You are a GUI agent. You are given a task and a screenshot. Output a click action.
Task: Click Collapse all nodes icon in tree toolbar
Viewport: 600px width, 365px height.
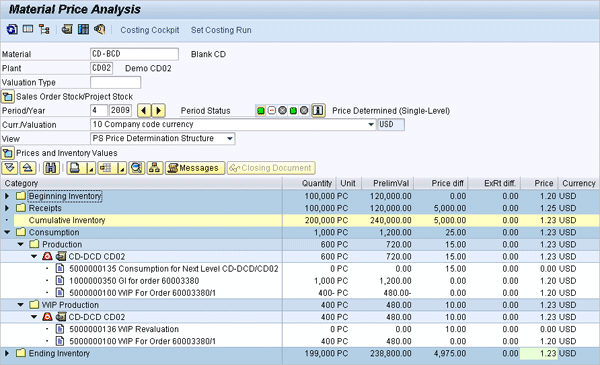click(28, 168)
